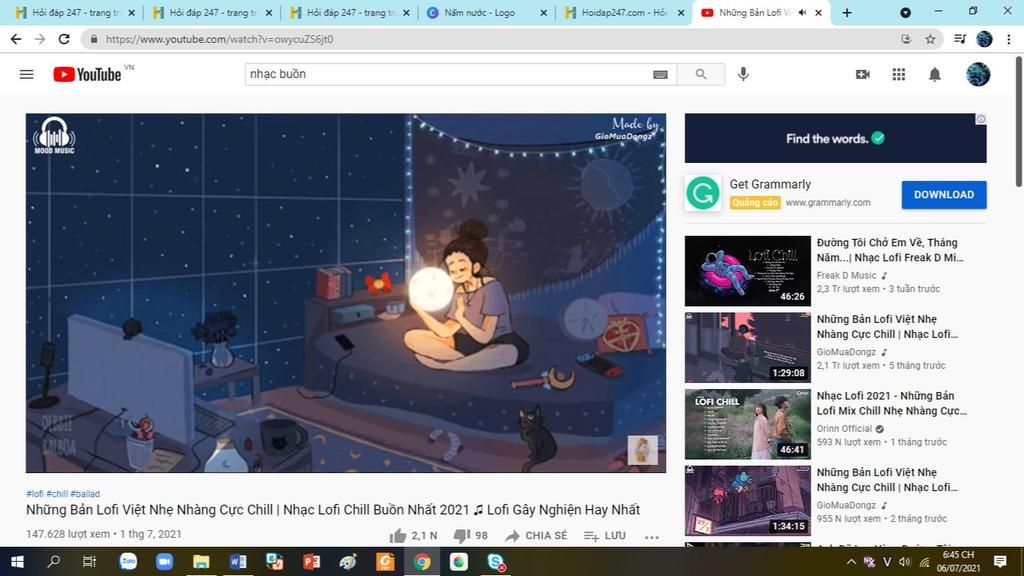The height and width of the screenshot is (576, 1024).
Task: Open the YouTube apps grid
Action: [x=899, y=74]
